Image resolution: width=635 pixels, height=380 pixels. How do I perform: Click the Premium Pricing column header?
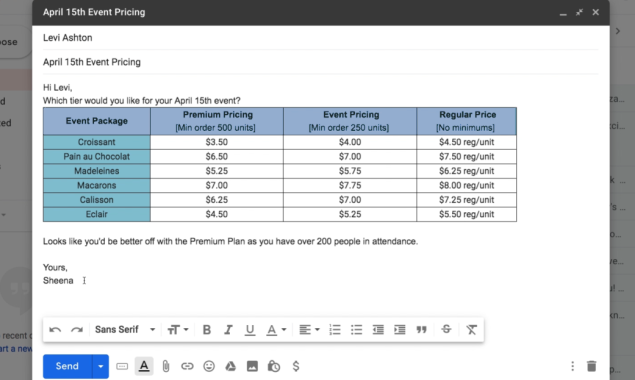pos(217,121)
